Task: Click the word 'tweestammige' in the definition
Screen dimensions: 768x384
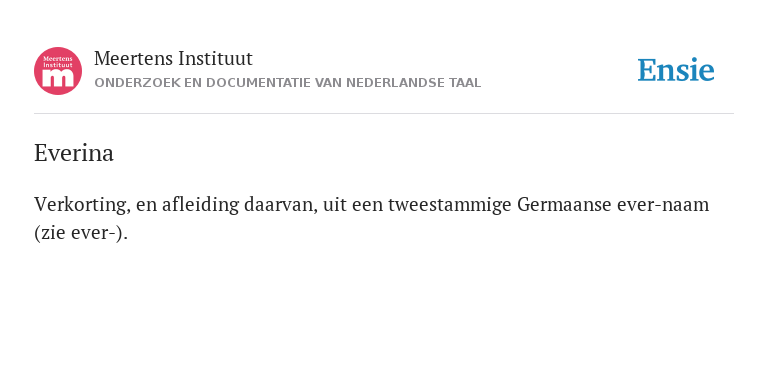Action: [450, 205]
